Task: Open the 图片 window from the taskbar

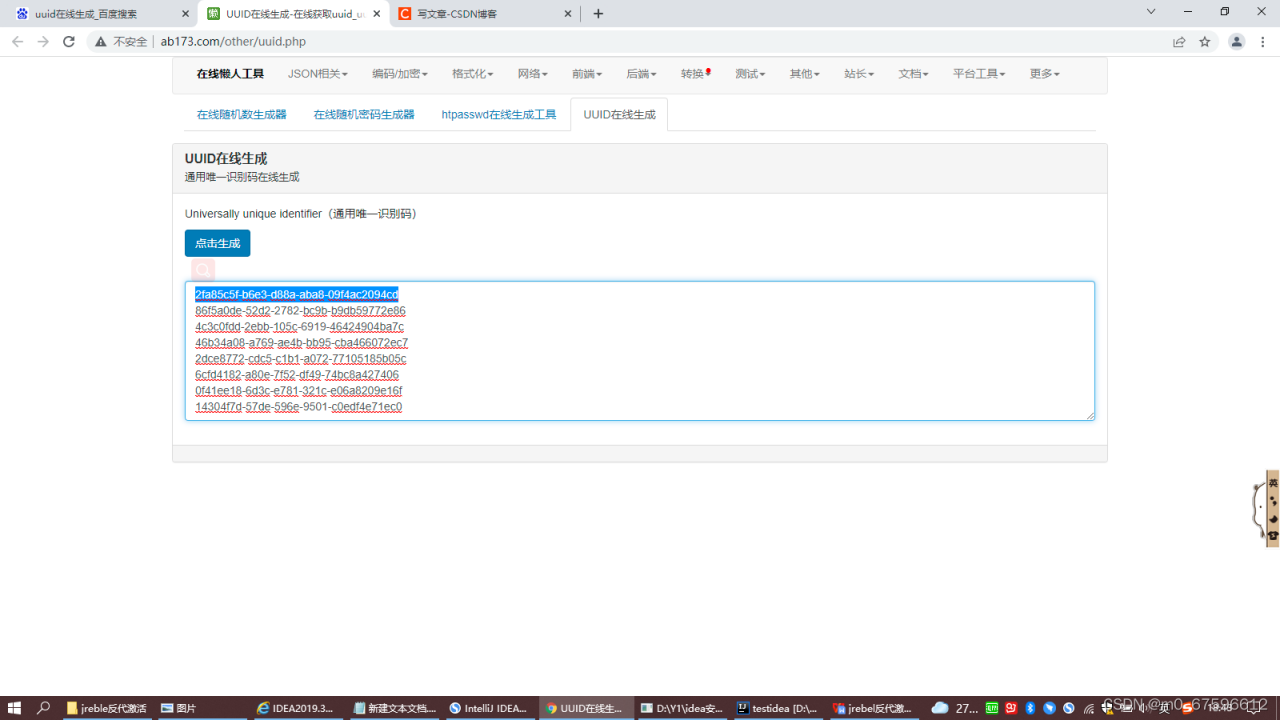Action: 201,708
